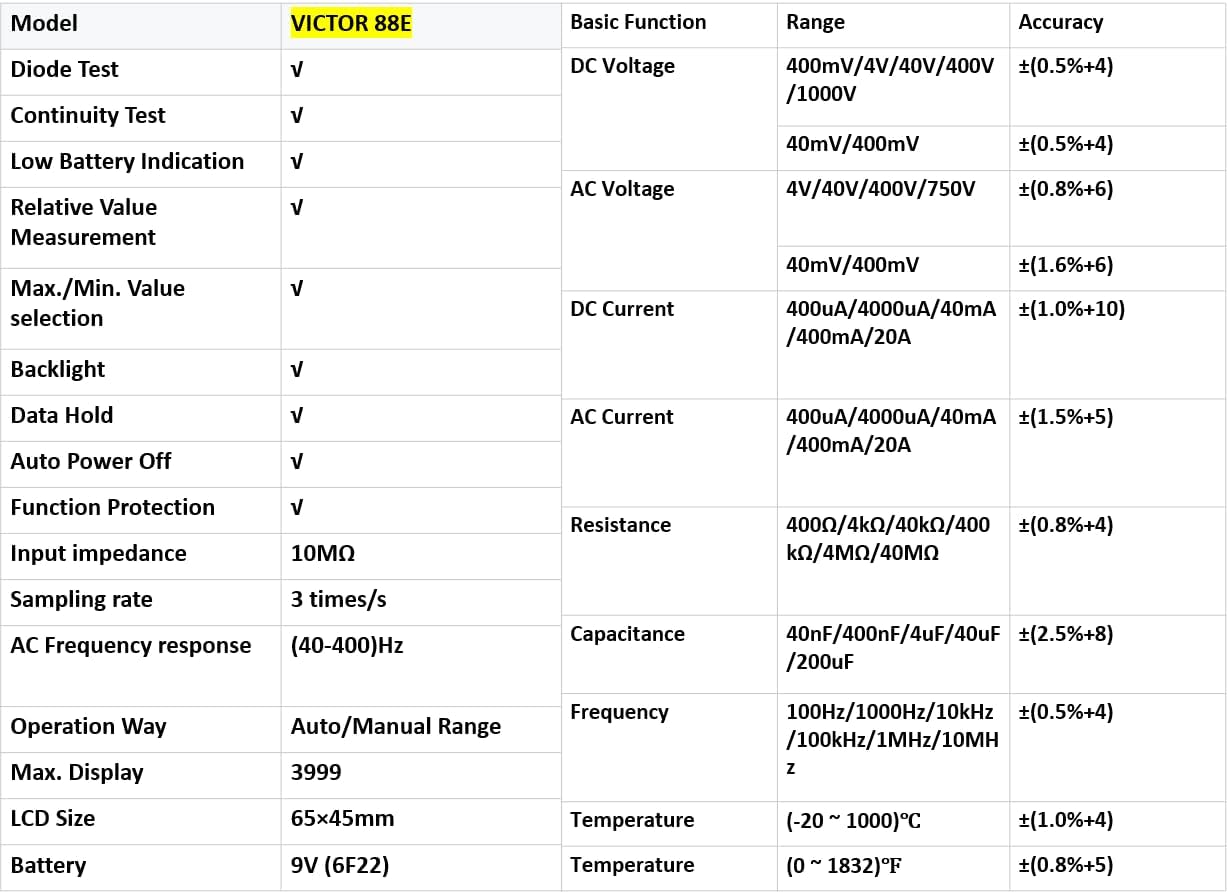
Task: Click the Diode Test check mark
Action: tap(297, 70)
